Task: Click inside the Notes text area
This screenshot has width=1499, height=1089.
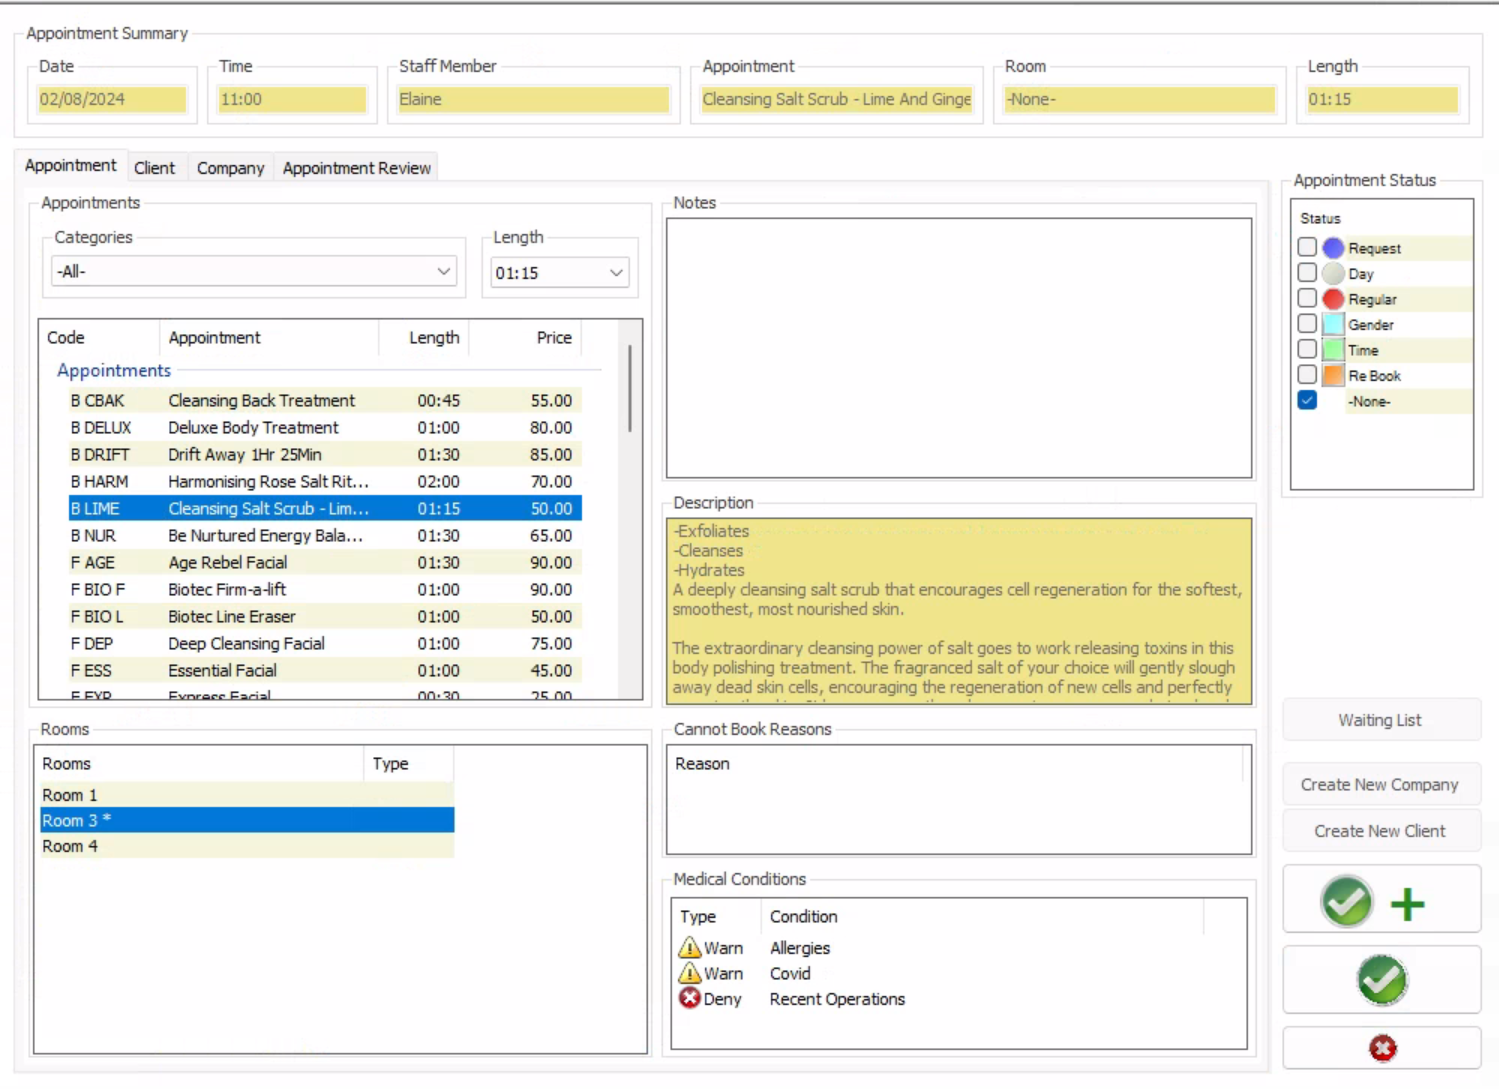Action: tap(959, 348)
